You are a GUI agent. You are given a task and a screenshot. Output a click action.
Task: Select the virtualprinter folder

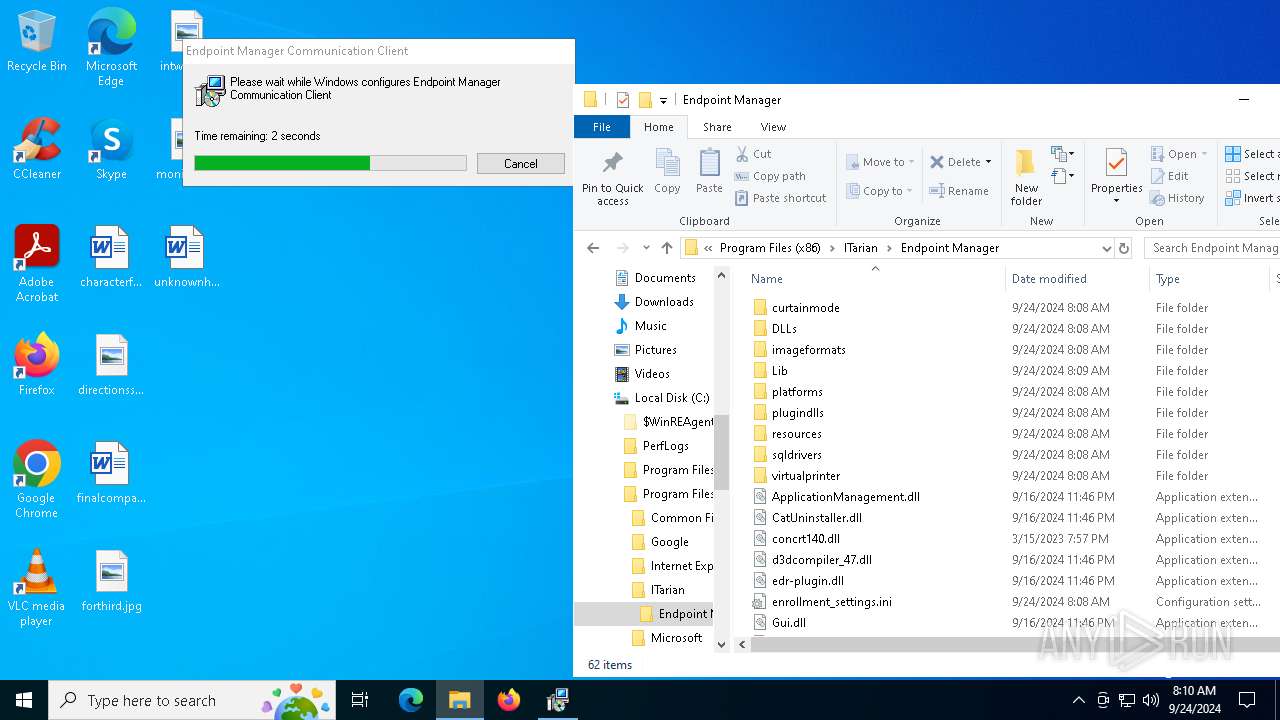[x=805, y=476]
